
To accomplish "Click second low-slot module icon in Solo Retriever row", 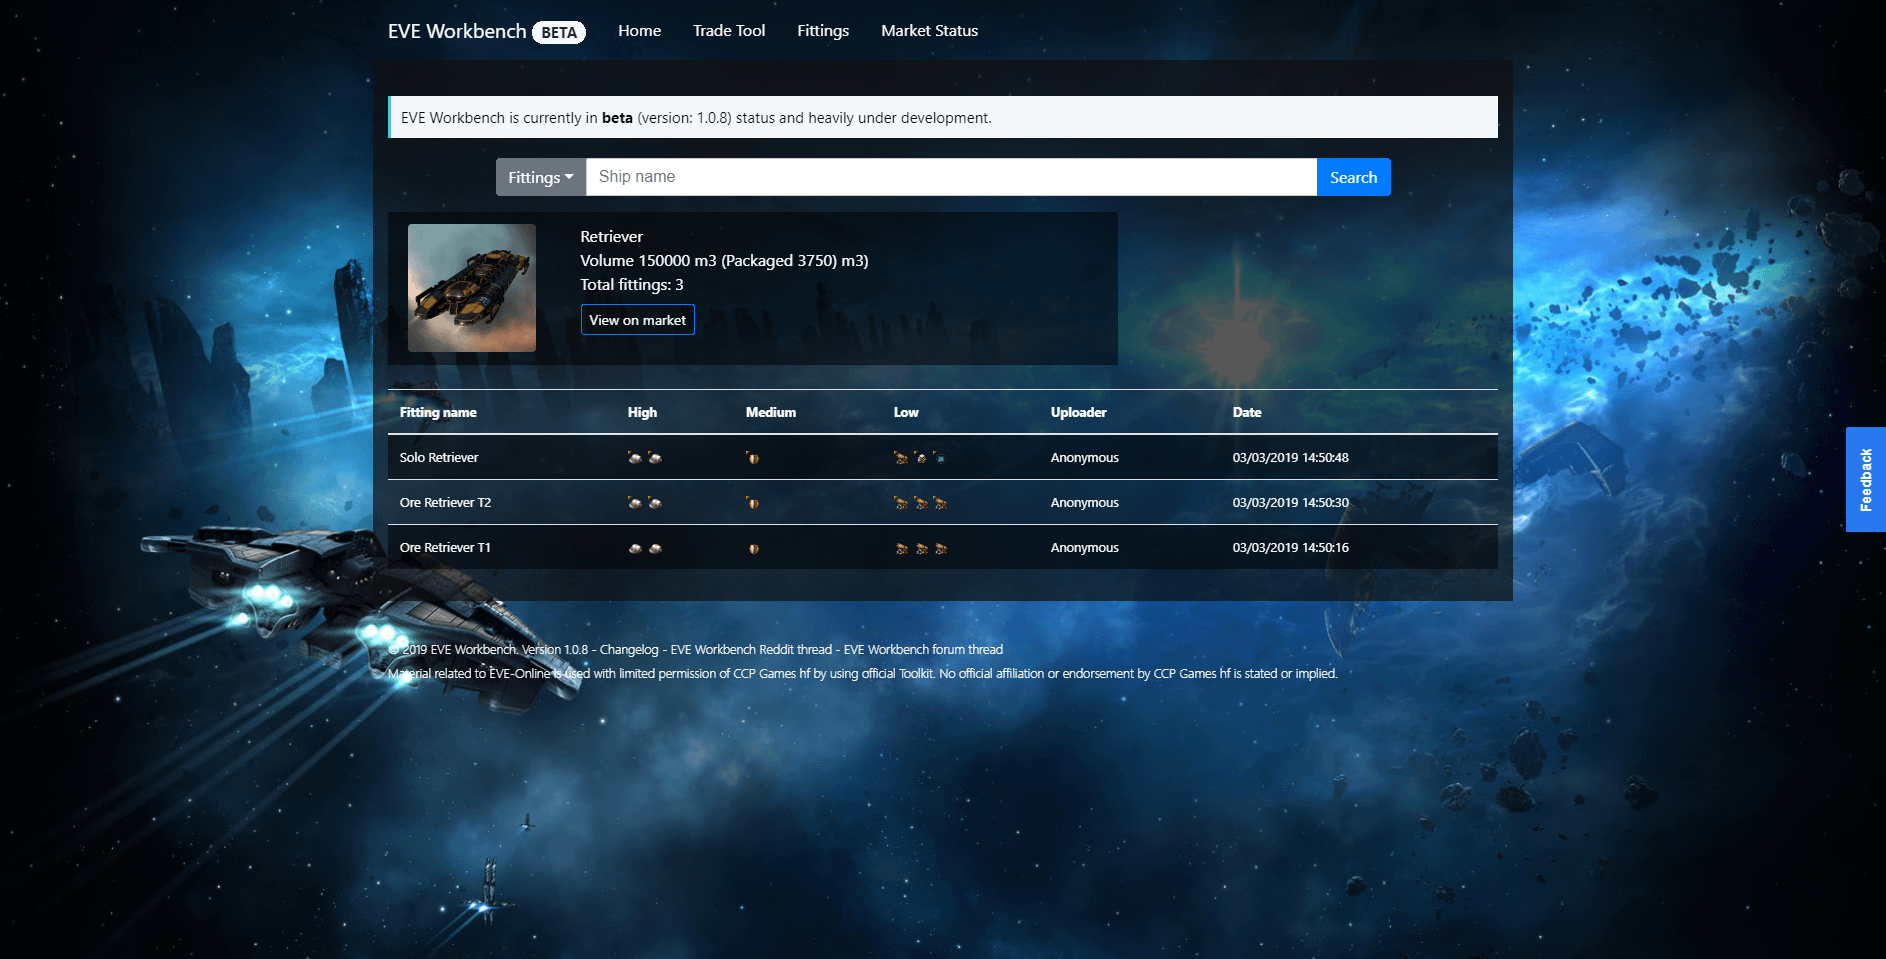I will [x=921, y=458].
